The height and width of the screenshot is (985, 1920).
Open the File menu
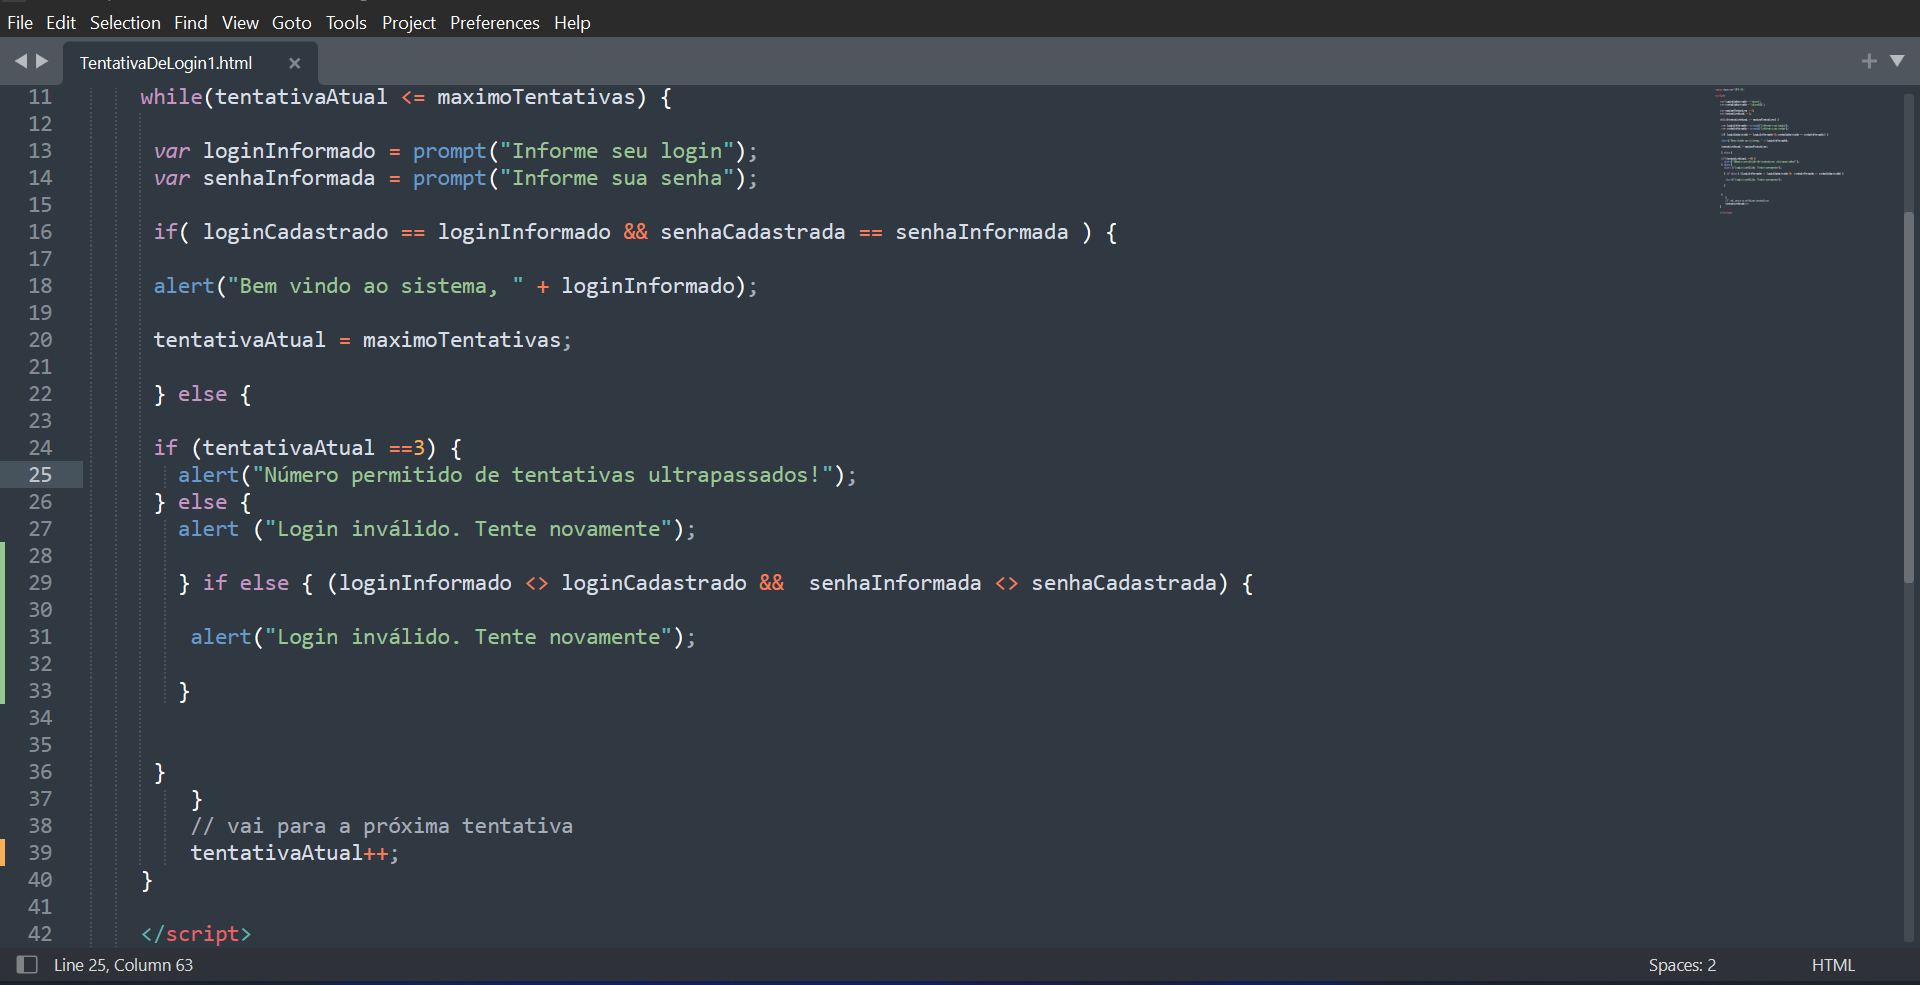coord(20,22)
